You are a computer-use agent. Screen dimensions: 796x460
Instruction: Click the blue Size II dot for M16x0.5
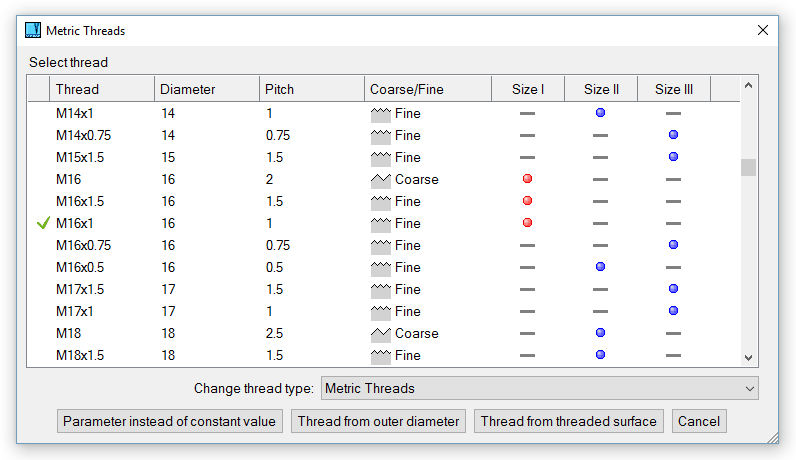(x=600, y=267)
